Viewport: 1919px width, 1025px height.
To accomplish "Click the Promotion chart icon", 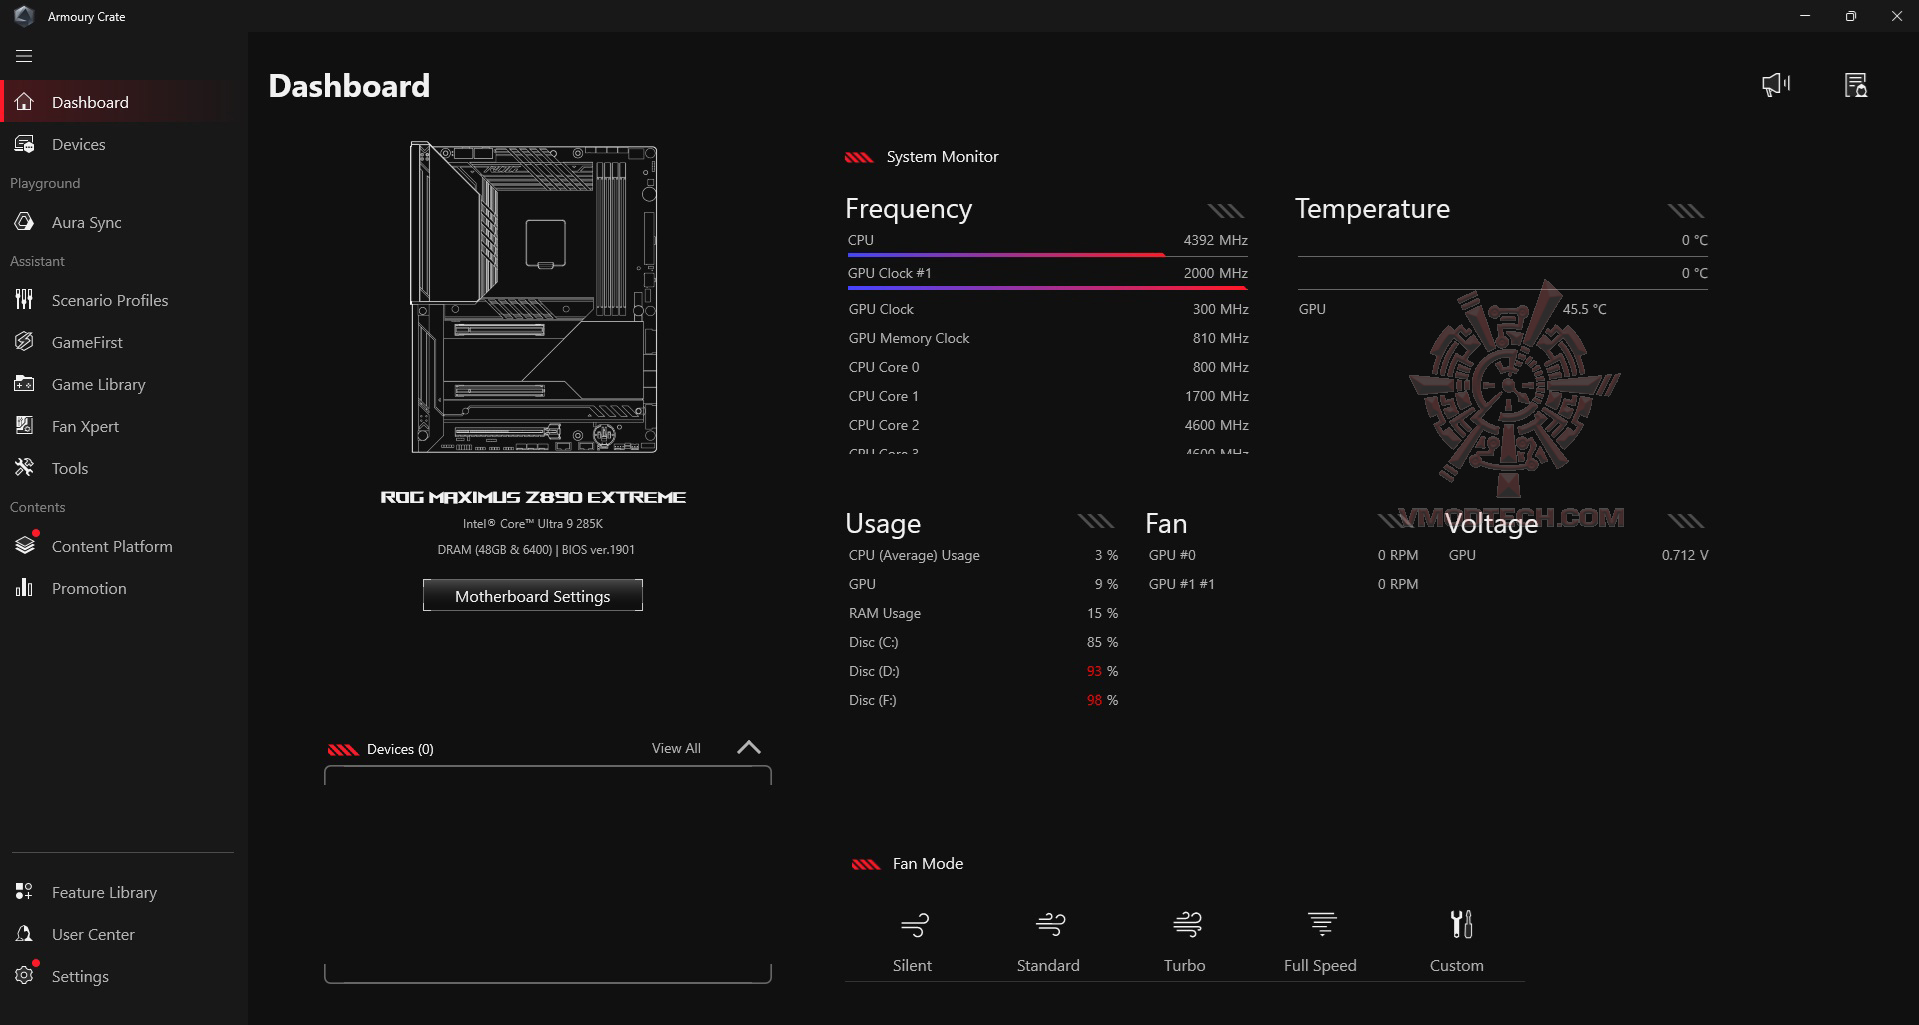I will (x=25, y=588).
